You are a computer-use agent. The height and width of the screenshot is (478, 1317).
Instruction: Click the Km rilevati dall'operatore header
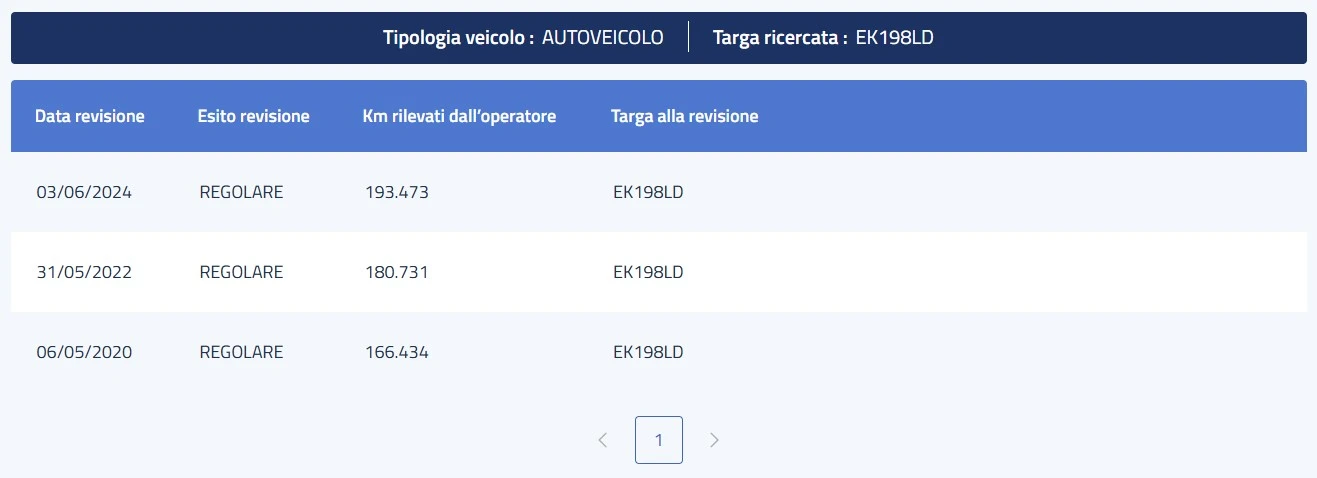click(459, 116)
